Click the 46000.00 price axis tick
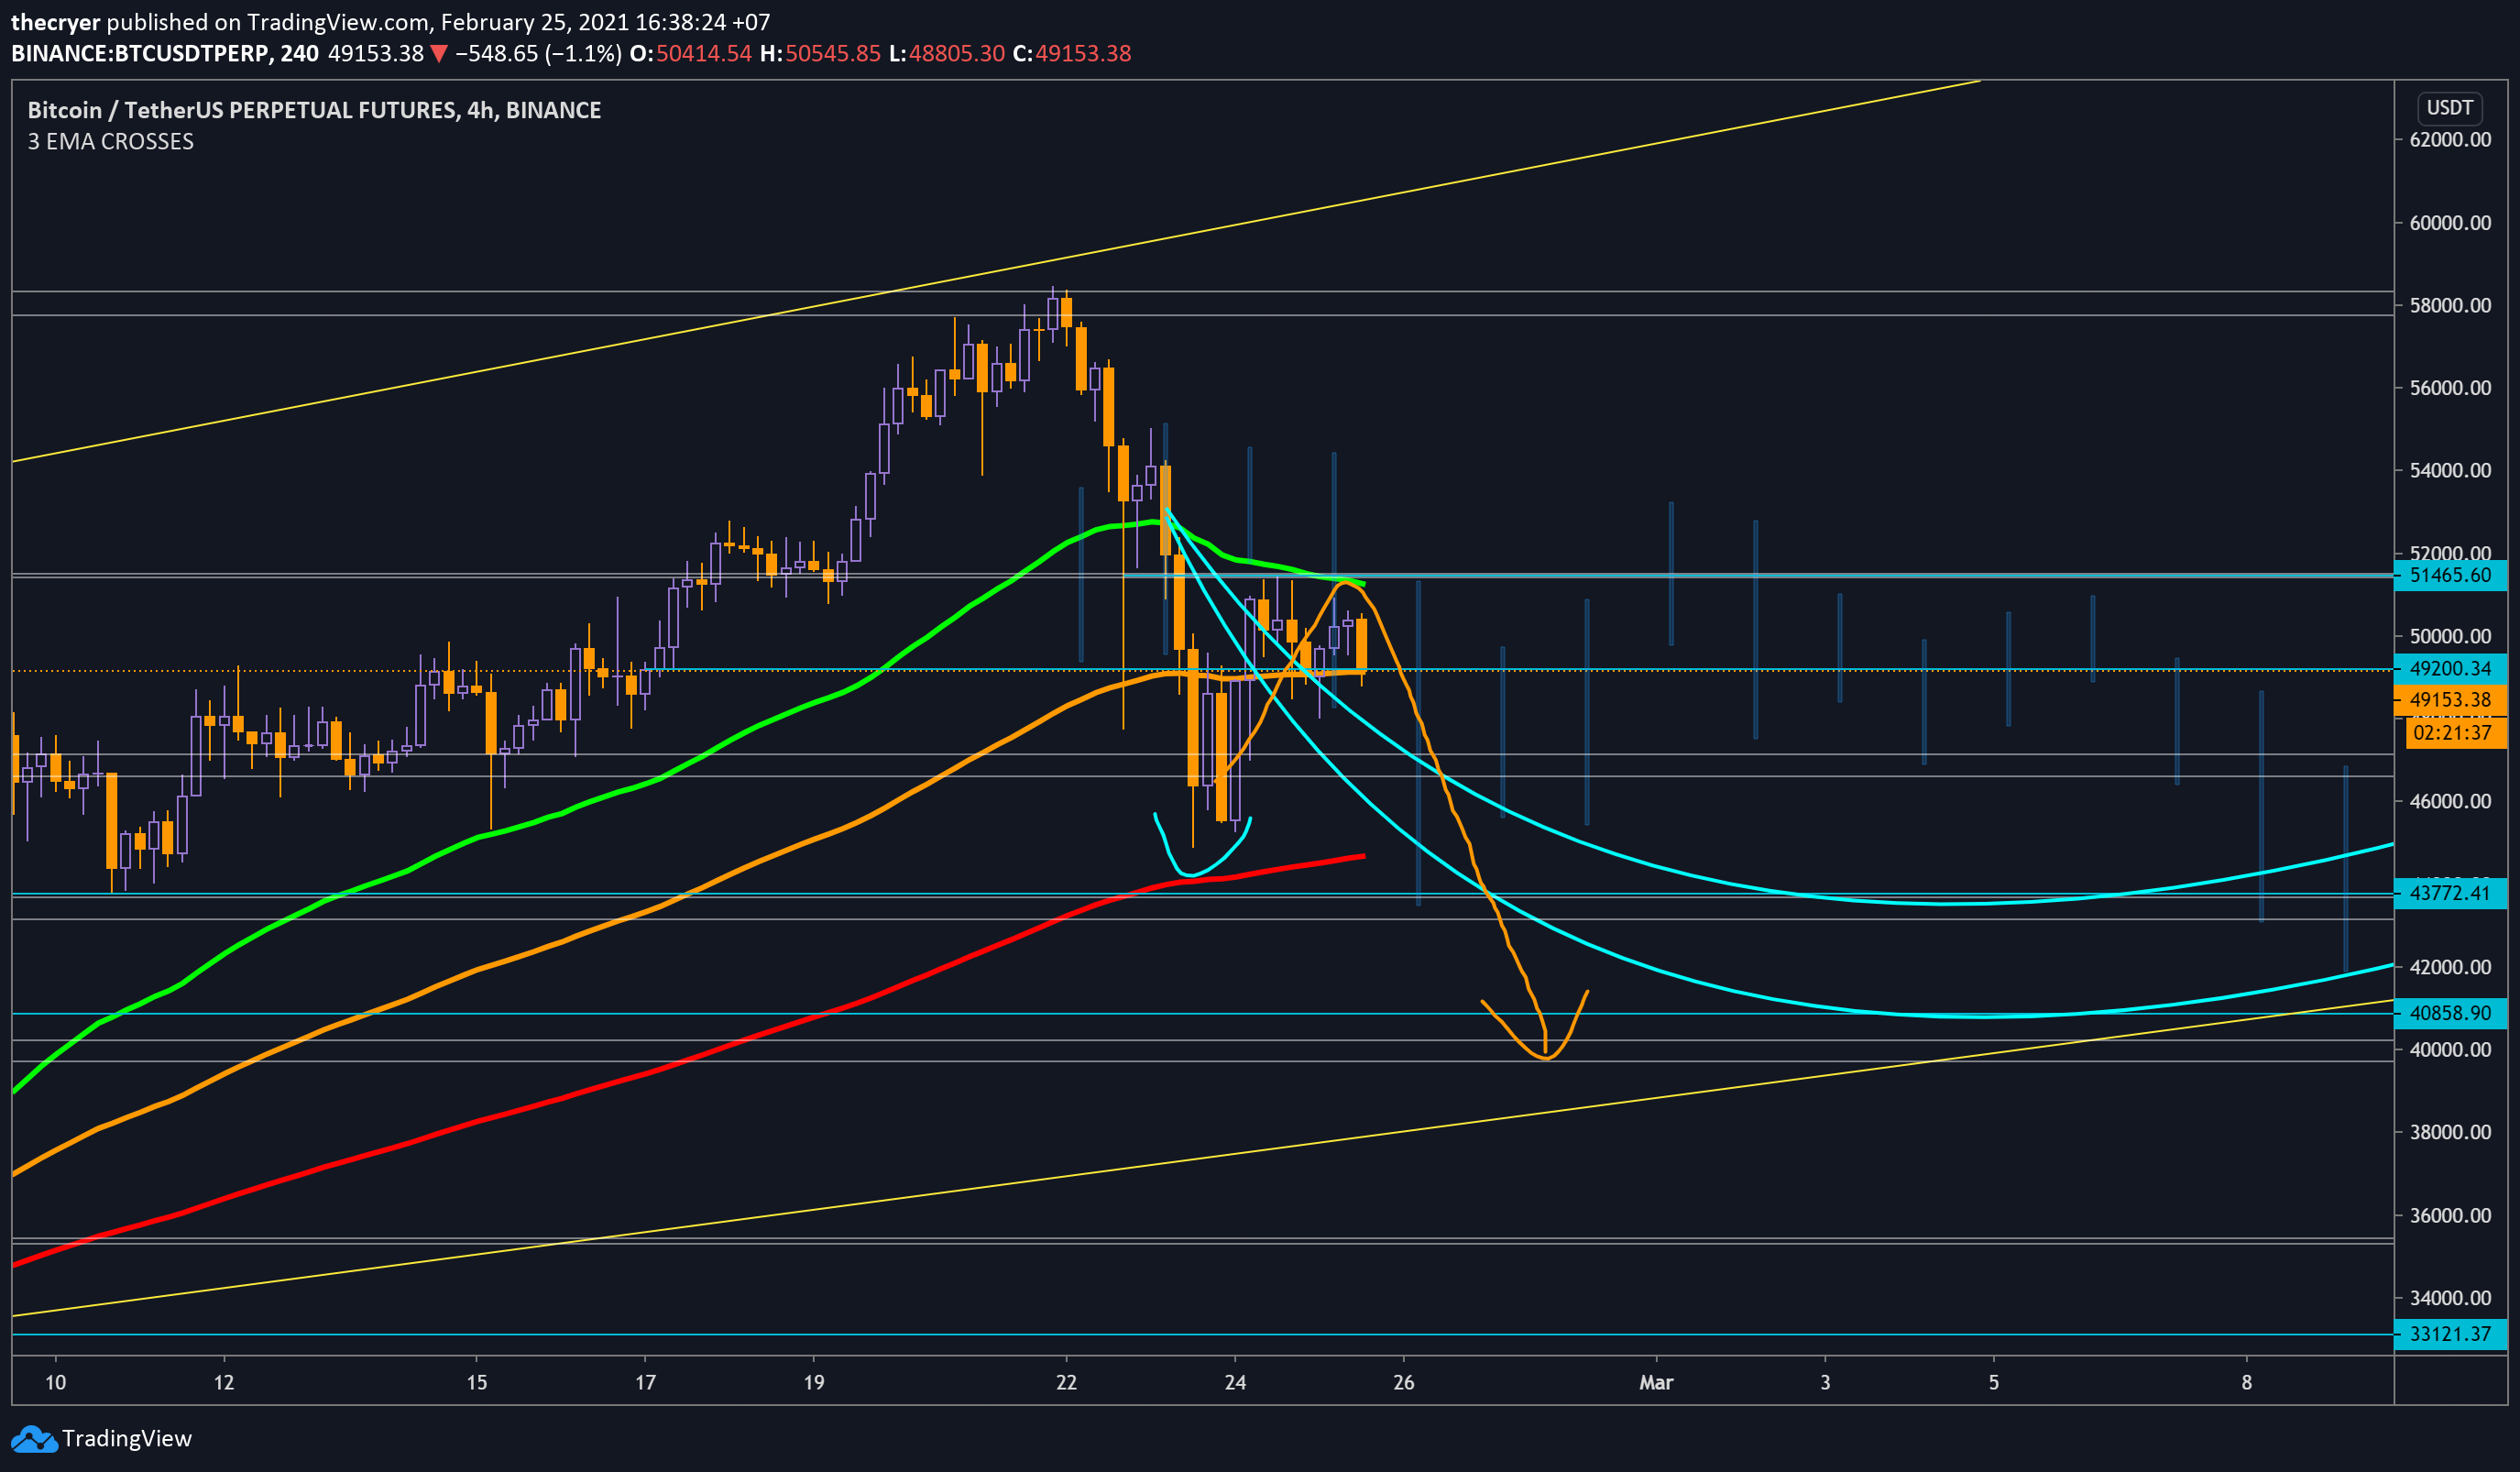2520x1472 pixels. click(x=2450, y=801)
